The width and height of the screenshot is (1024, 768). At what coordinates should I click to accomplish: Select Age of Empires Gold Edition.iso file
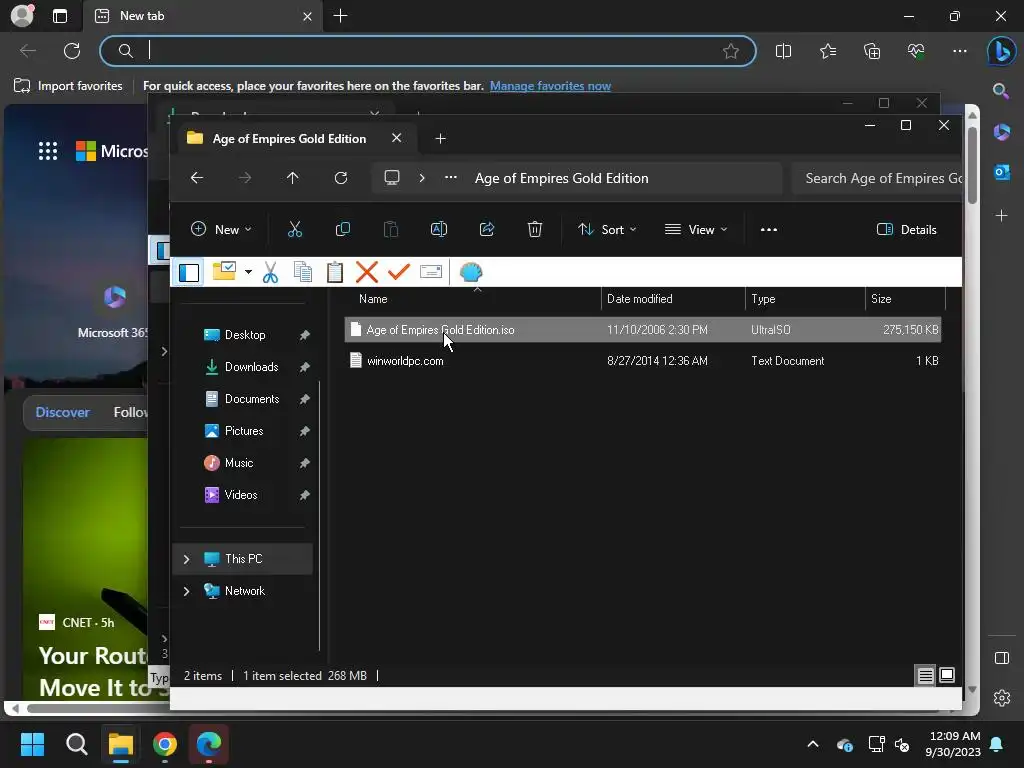pyautogui.click(x=643, y=330)
